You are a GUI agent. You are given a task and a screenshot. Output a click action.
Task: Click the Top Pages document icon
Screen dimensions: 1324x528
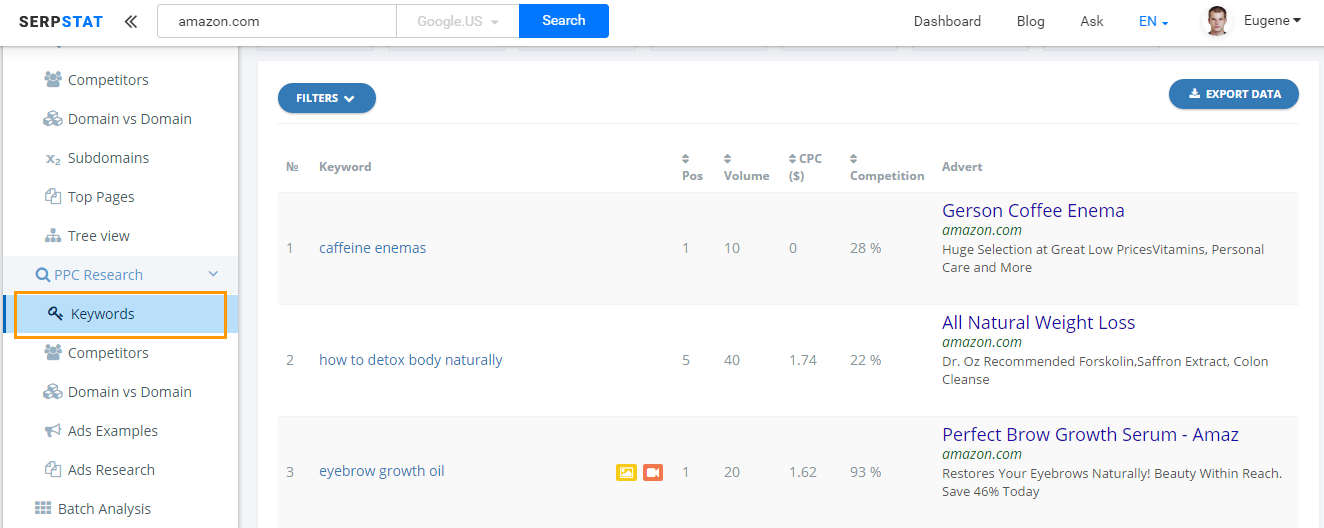(x=53, y=197)
